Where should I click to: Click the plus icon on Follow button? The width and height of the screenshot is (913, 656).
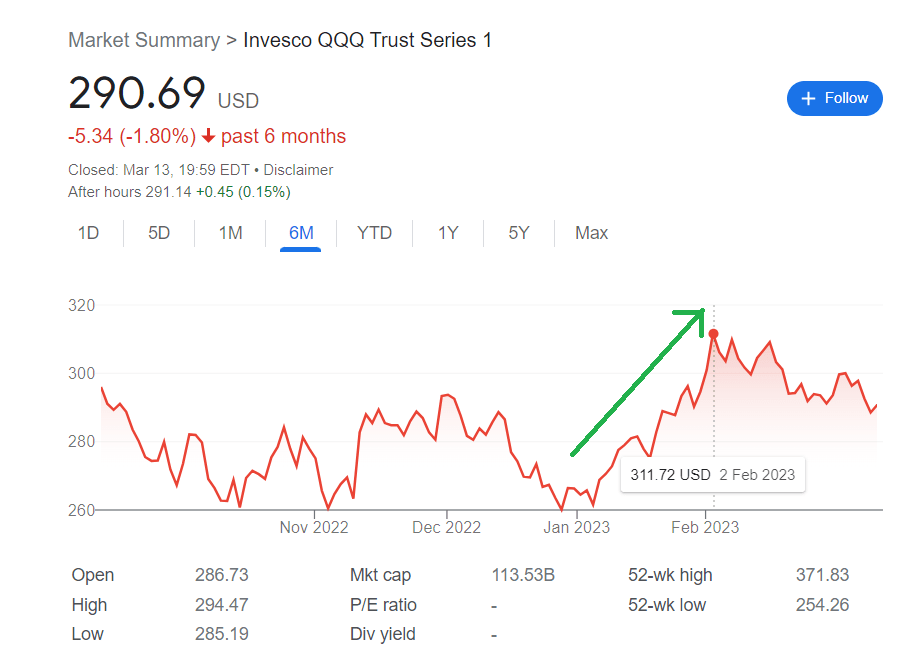pyautogui.click(x=809, y=98)
